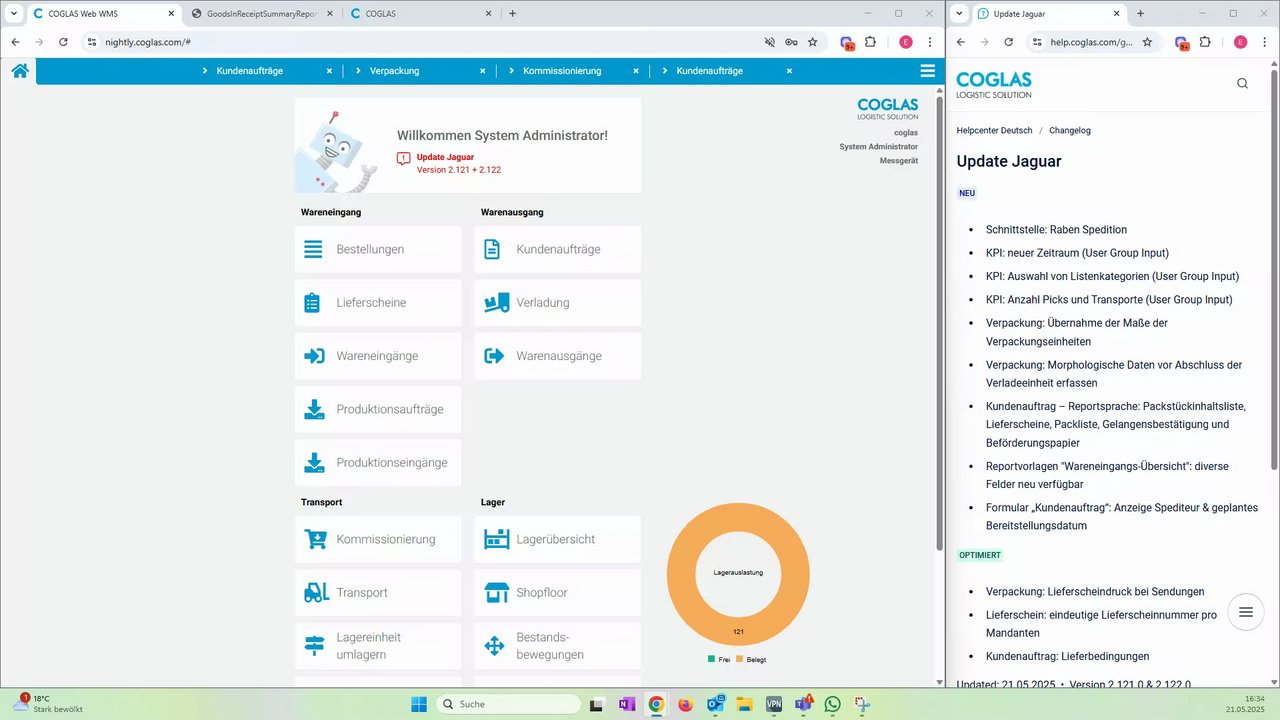Expand the Kommissionierung tab chevron
Screen dimensions: 1280x720
pos(511,71)
